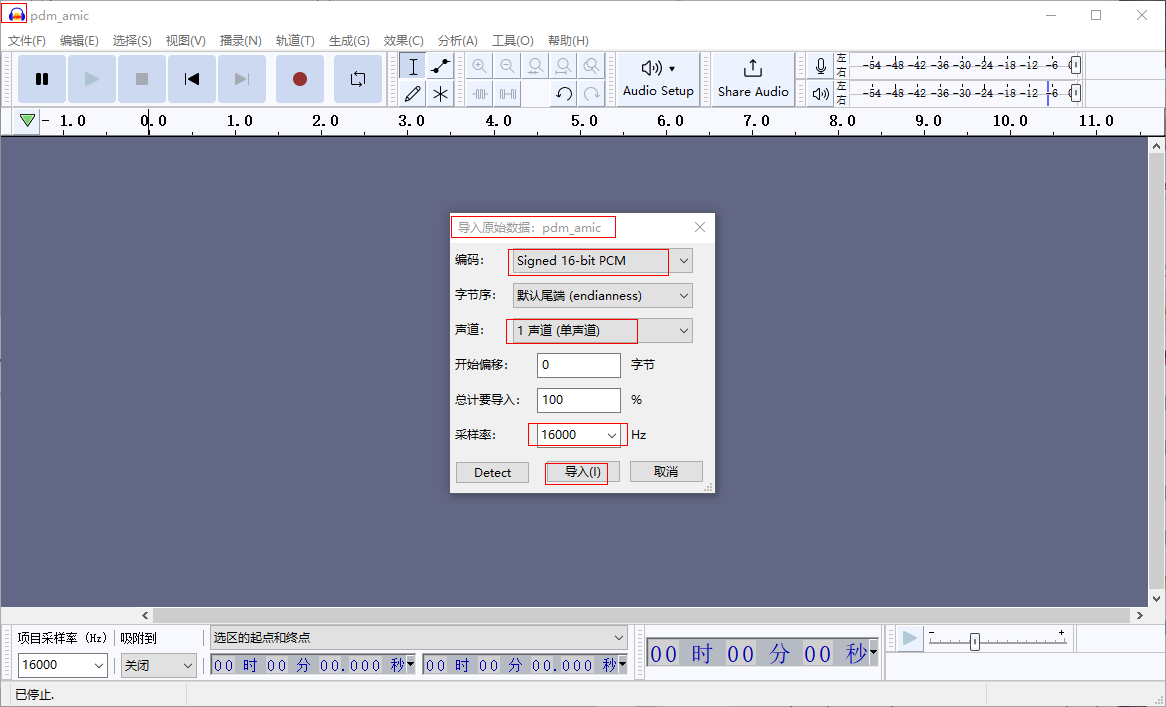
Task: Select the Envelope tool
Action: coord(440,67)
